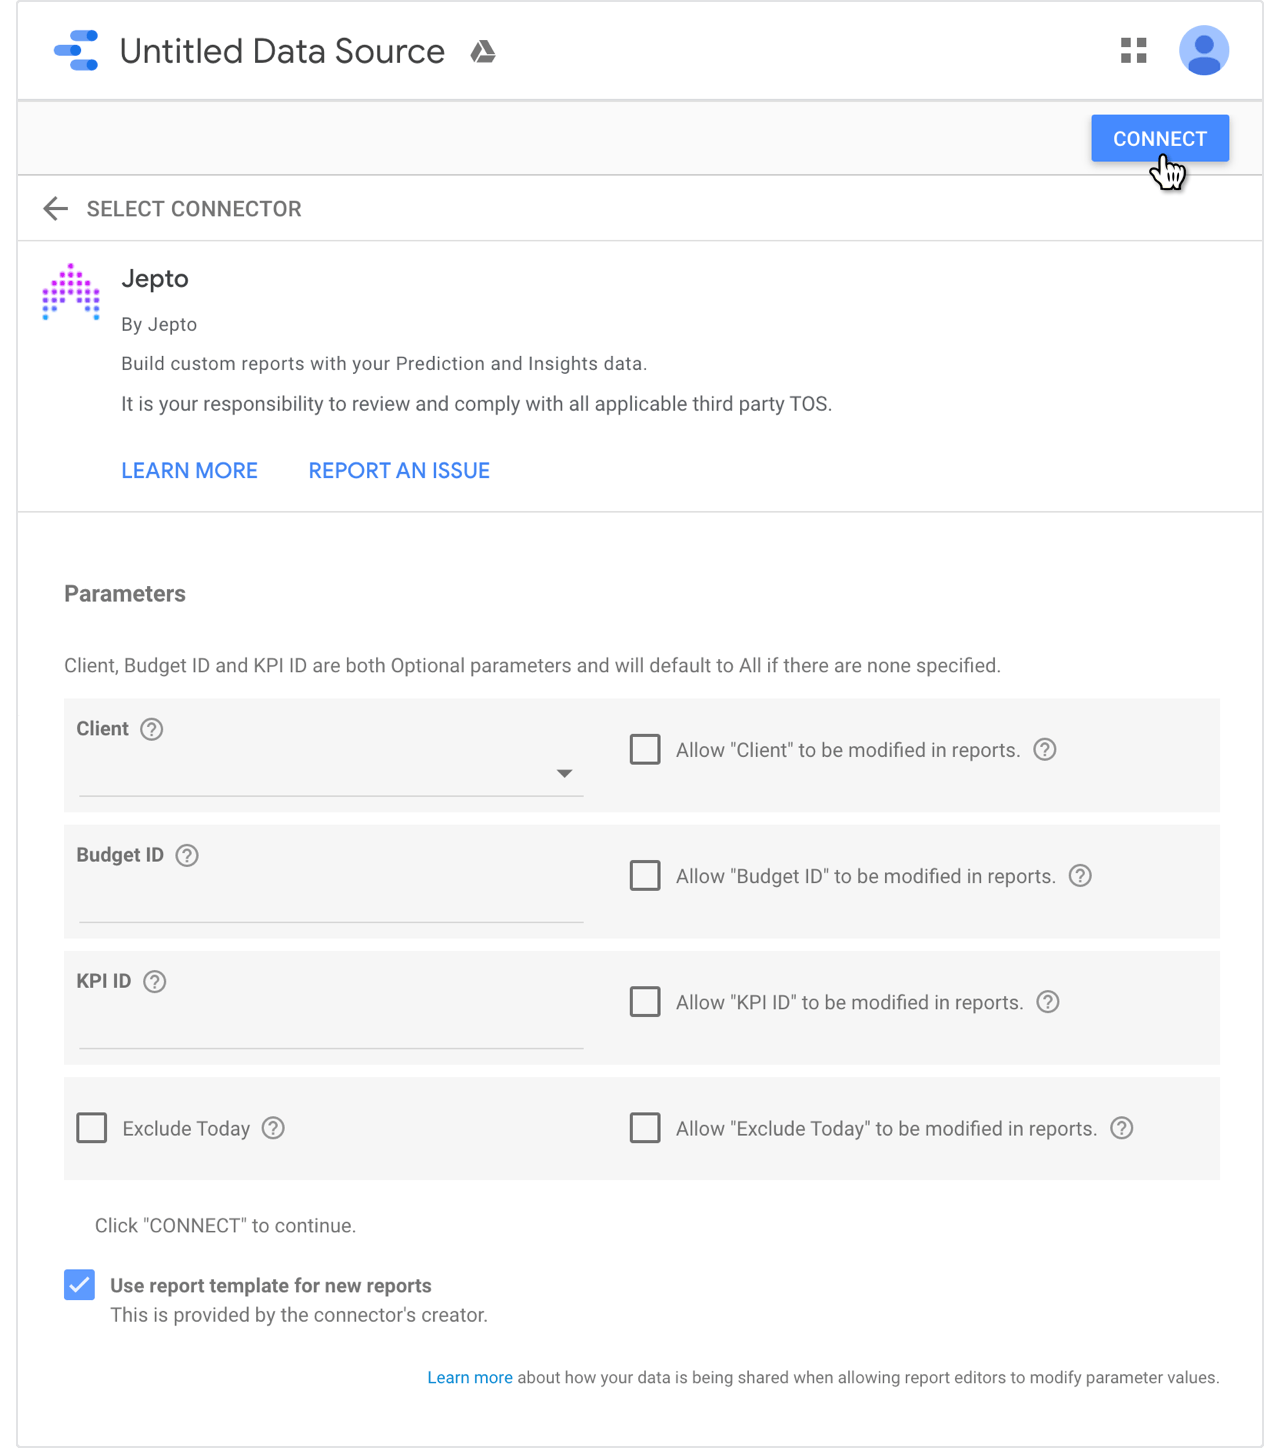1280x1448 pixels.
Task: Open the user account avatar
Action: (1204, 51)
